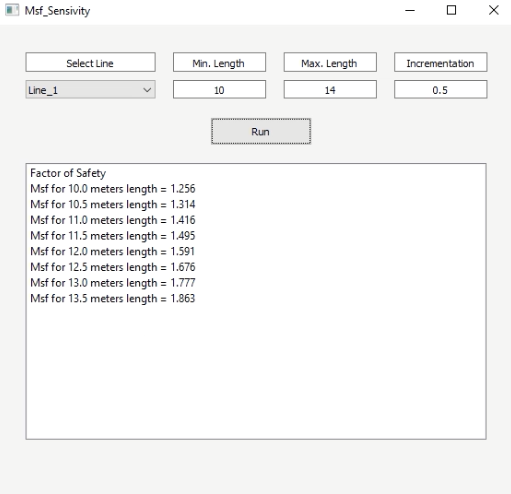Click the Incrementation label box
This screenshot has width=511, height=494.
click(x=441, y=62)
